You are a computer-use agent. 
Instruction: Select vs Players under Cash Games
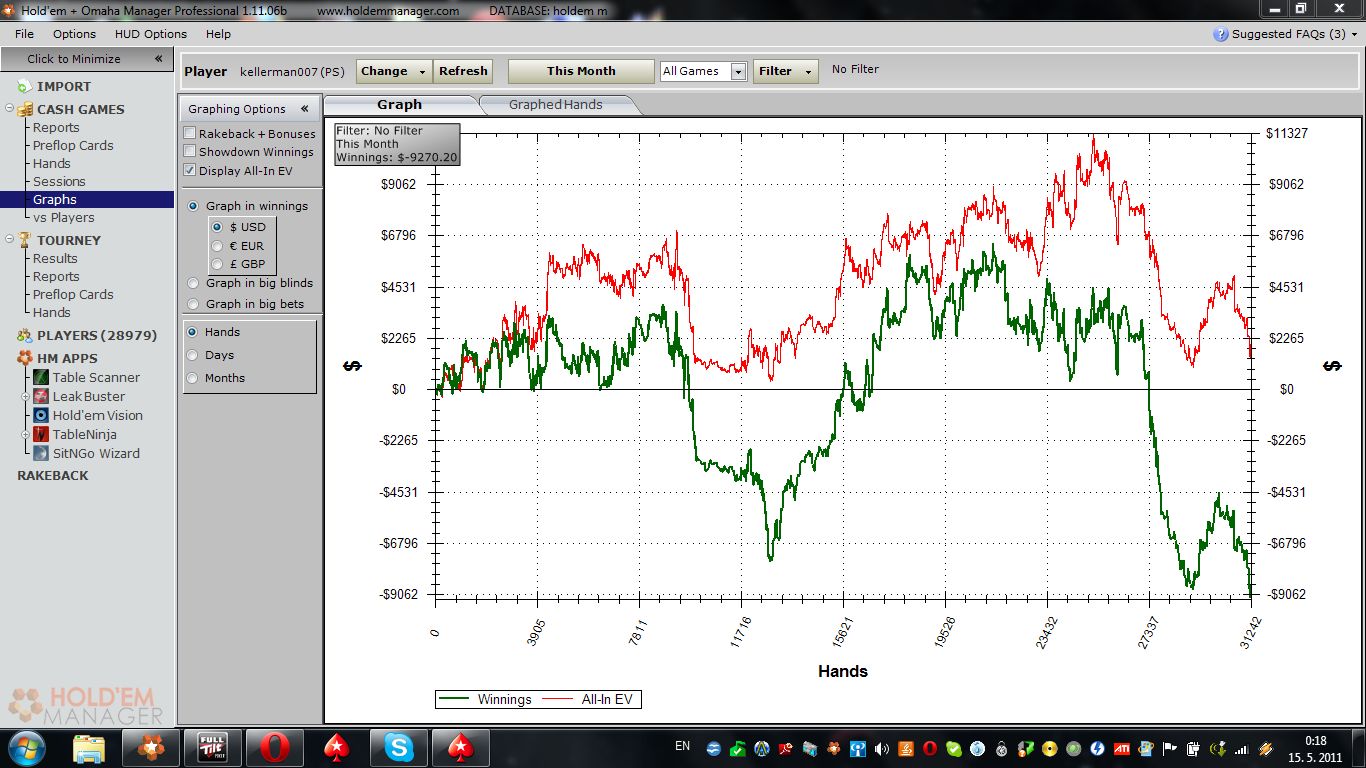(x=63, y=217)
